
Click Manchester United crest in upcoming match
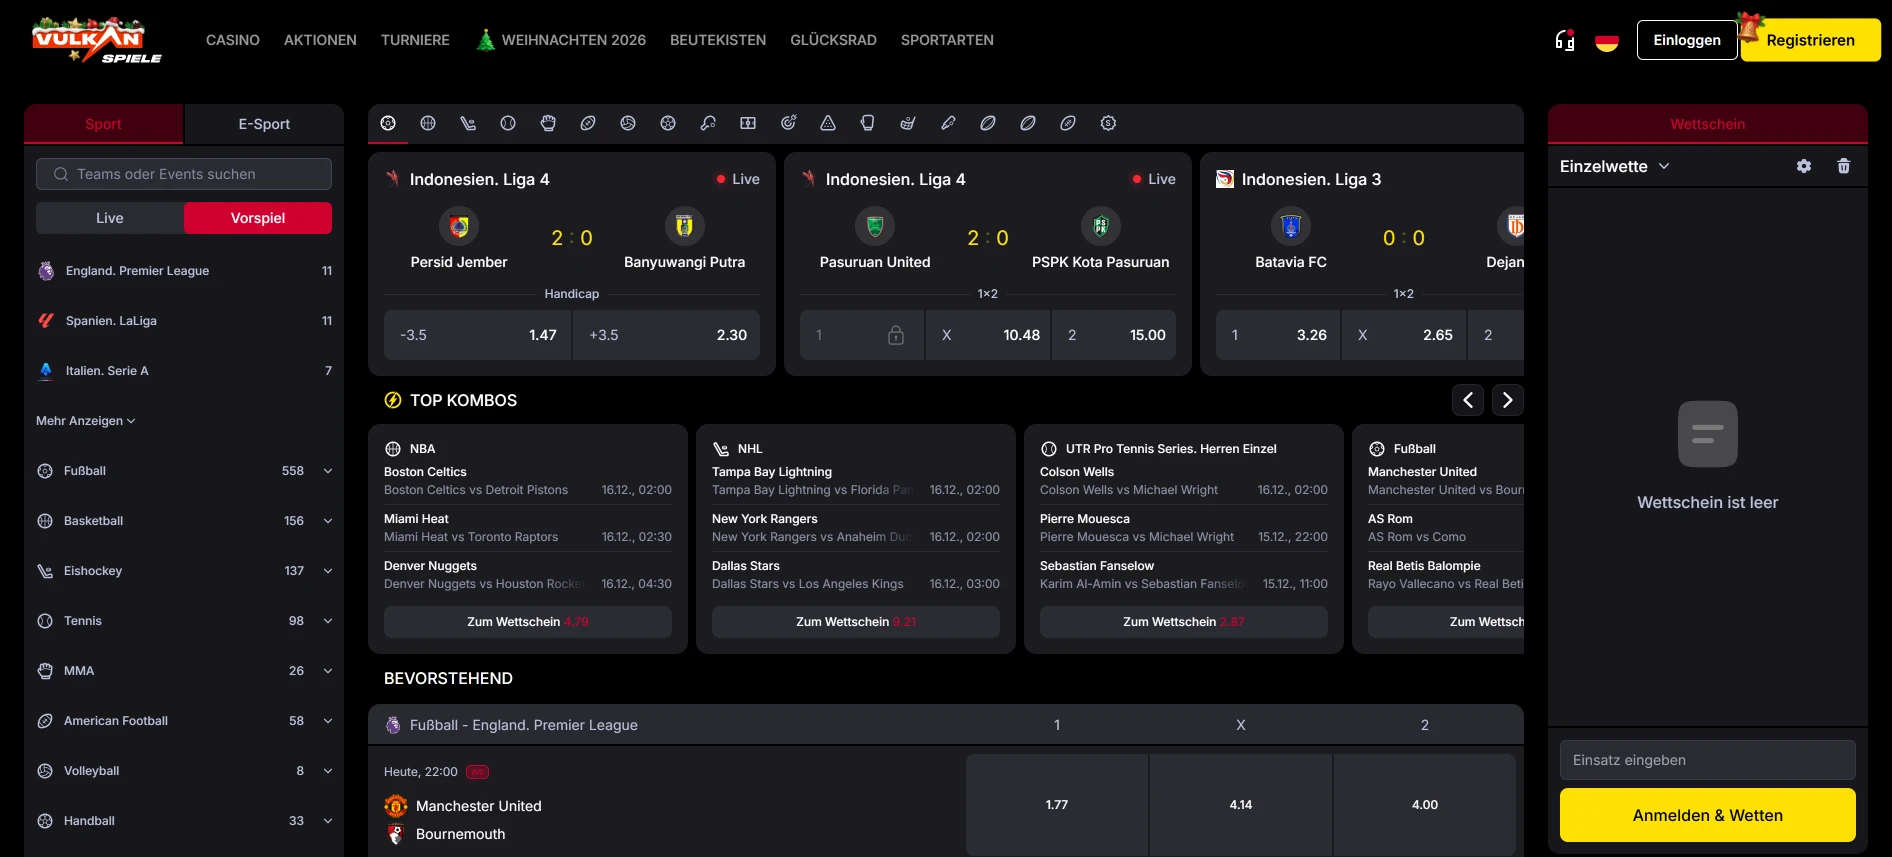396,806
